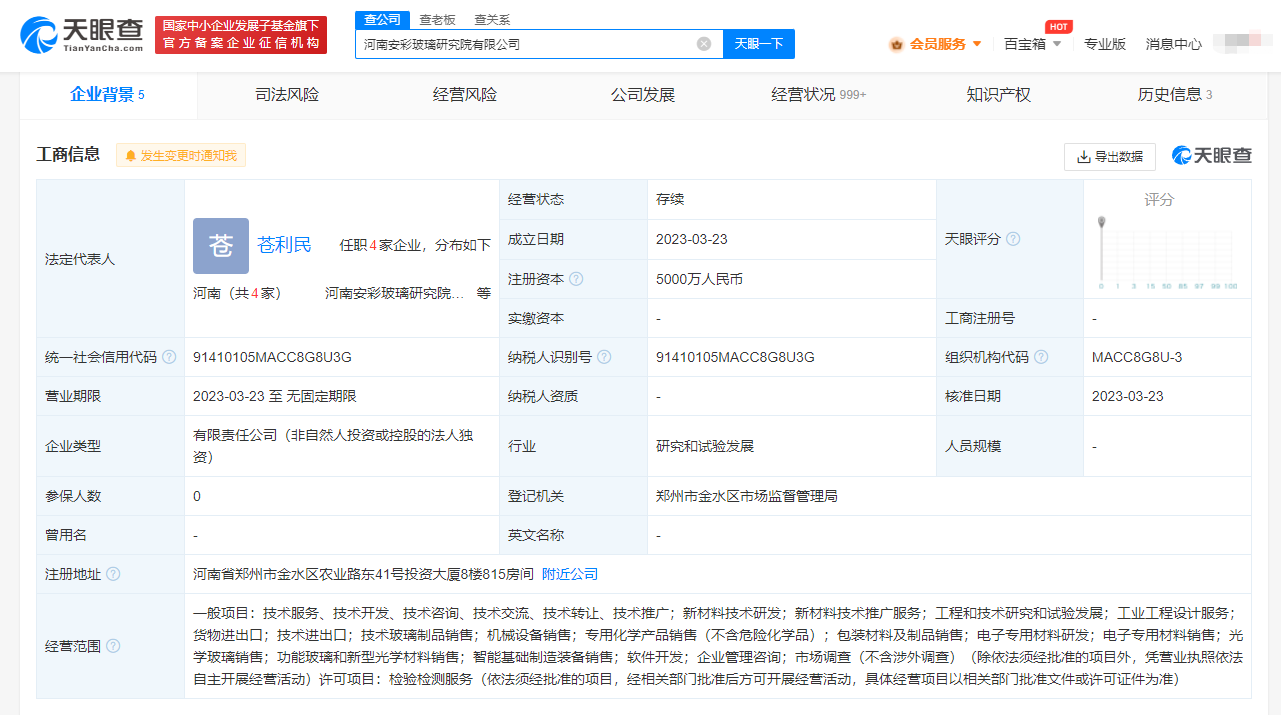Click the 导出数据 button

[1110, 157]
